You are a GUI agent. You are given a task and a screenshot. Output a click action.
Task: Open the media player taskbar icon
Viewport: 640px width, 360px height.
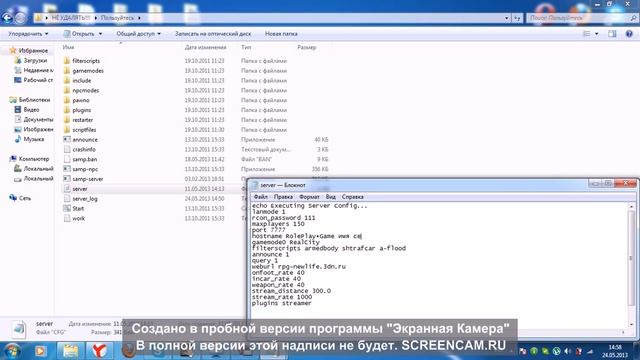click(41, 351)
